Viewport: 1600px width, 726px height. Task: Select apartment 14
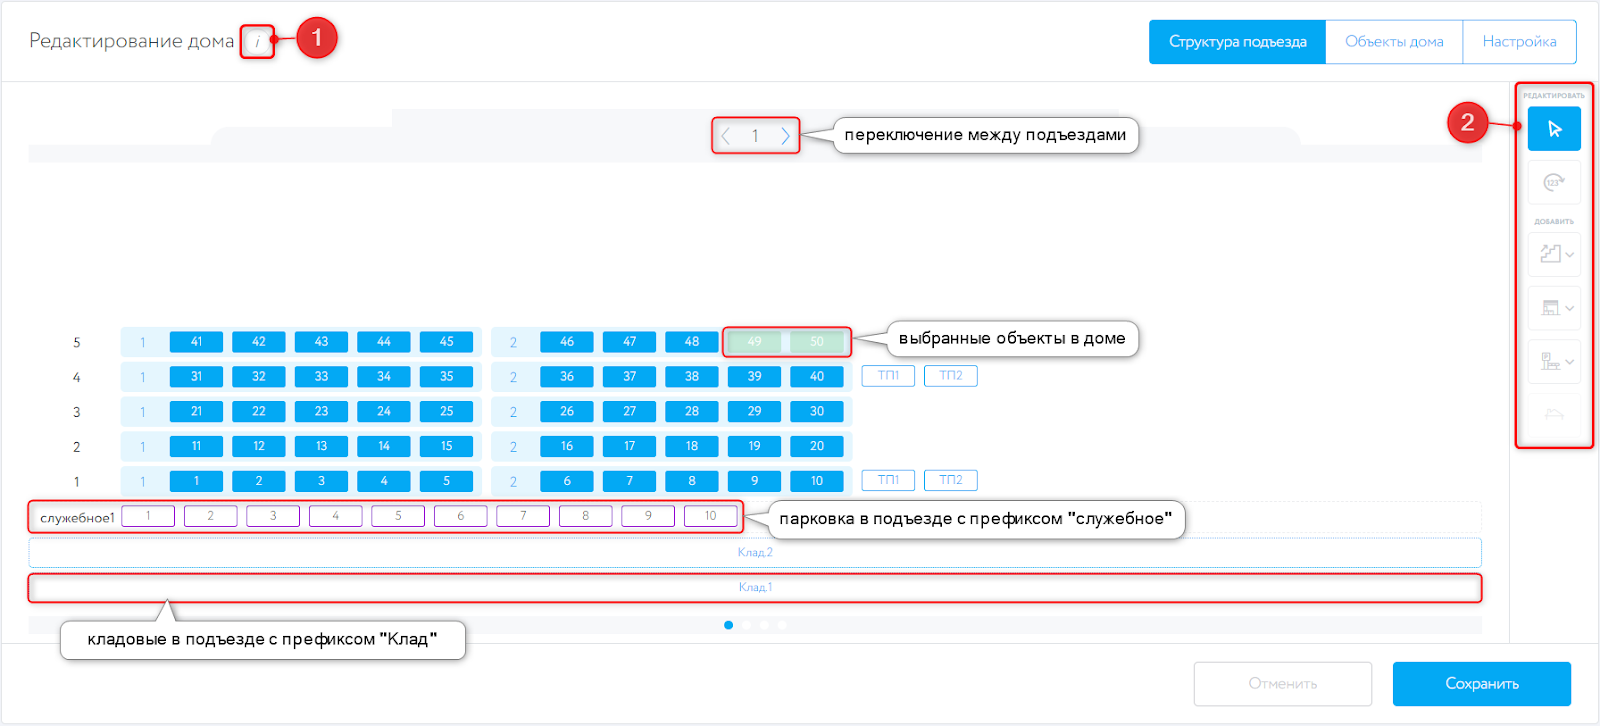(384, 446)
